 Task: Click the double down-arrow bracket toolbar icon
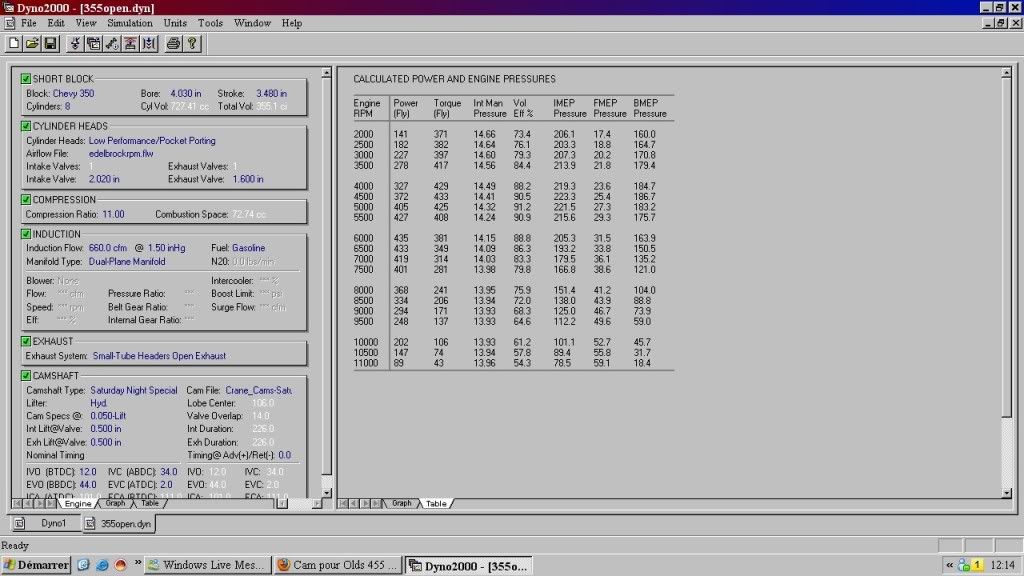149,44
